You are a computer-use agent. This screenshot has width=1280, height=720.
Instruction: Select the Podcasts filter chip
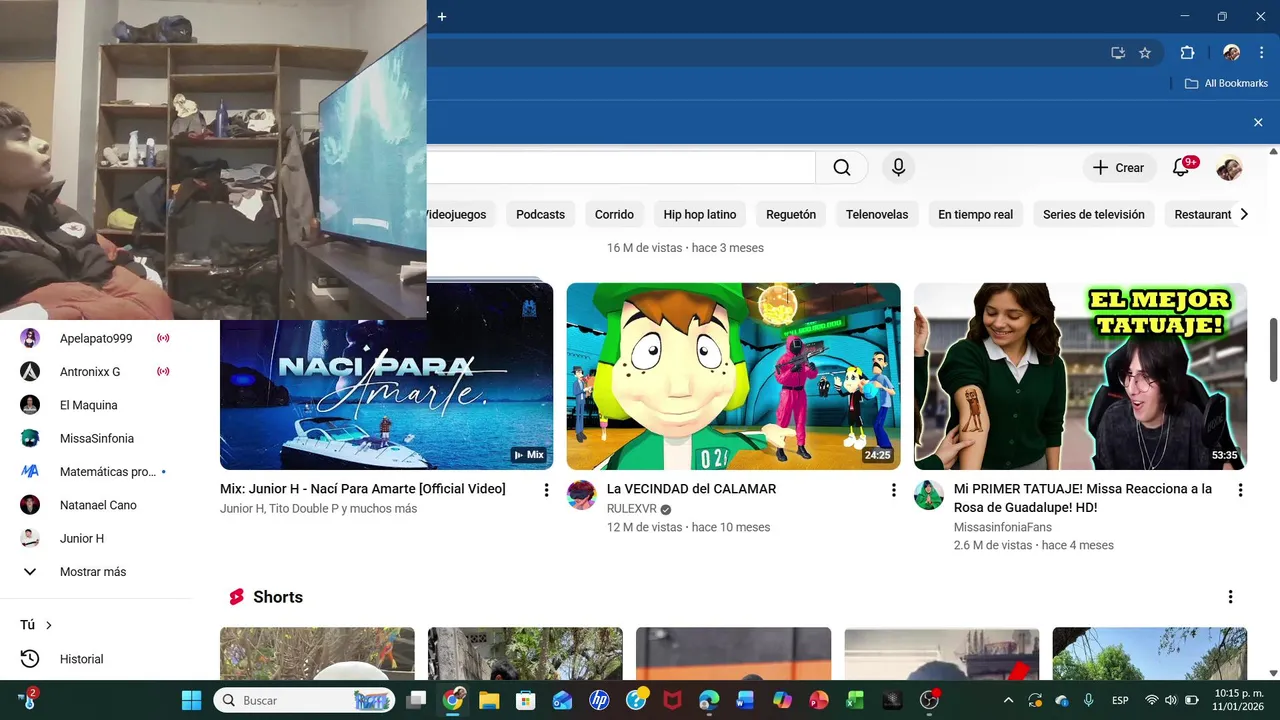coord(540,214)
